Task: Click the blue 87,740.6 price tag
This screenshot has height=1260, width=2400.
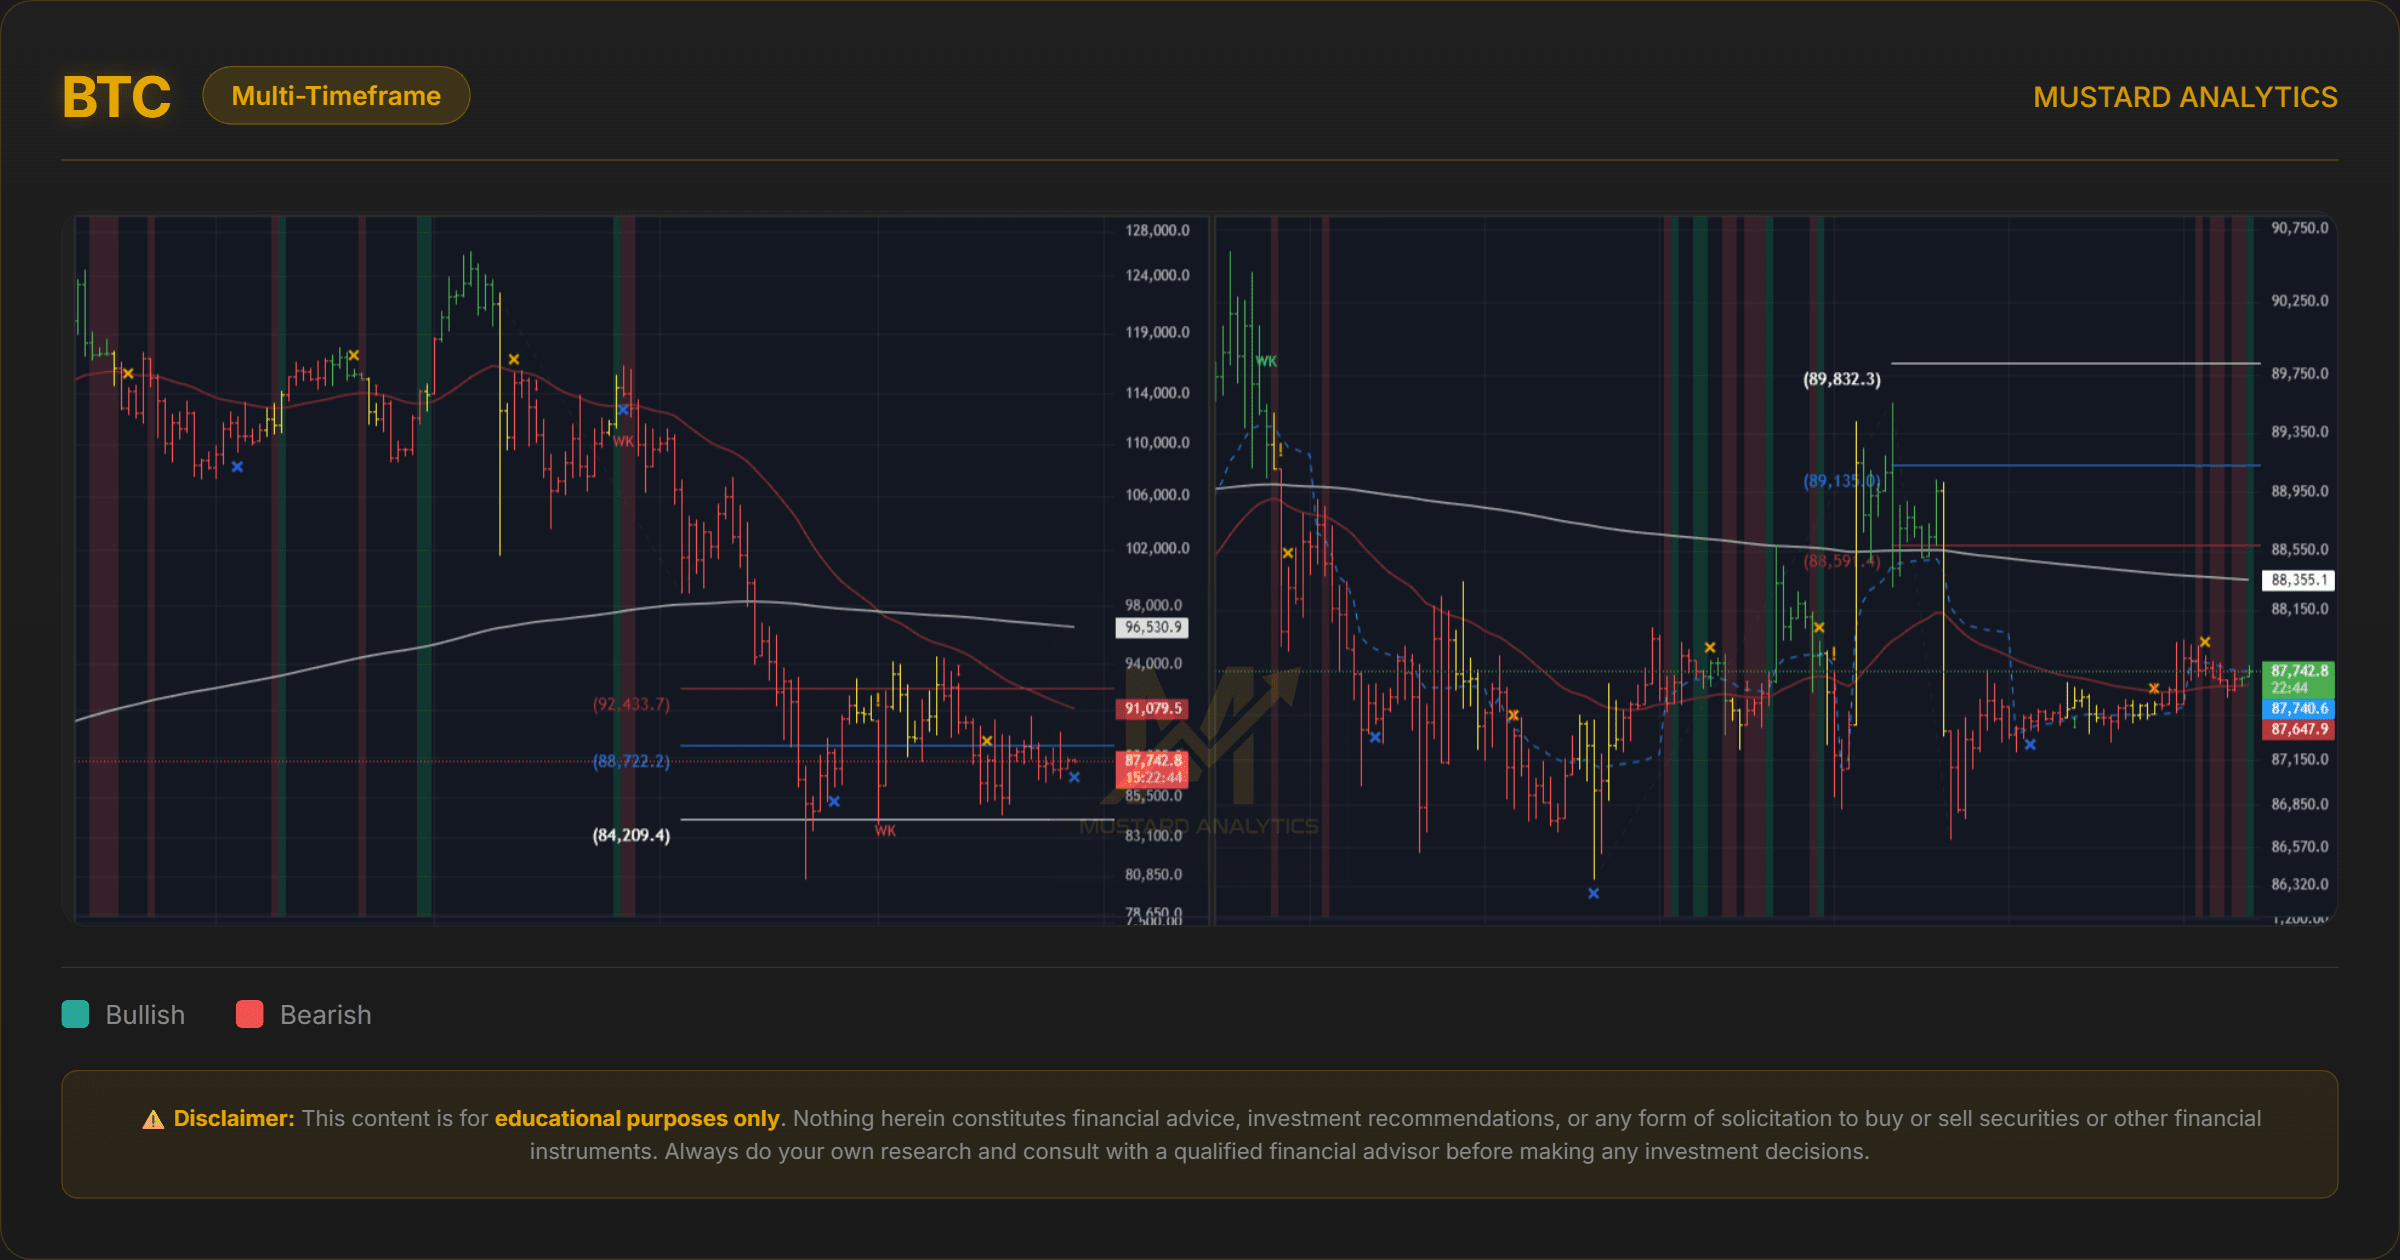Action: [2298, 708]
